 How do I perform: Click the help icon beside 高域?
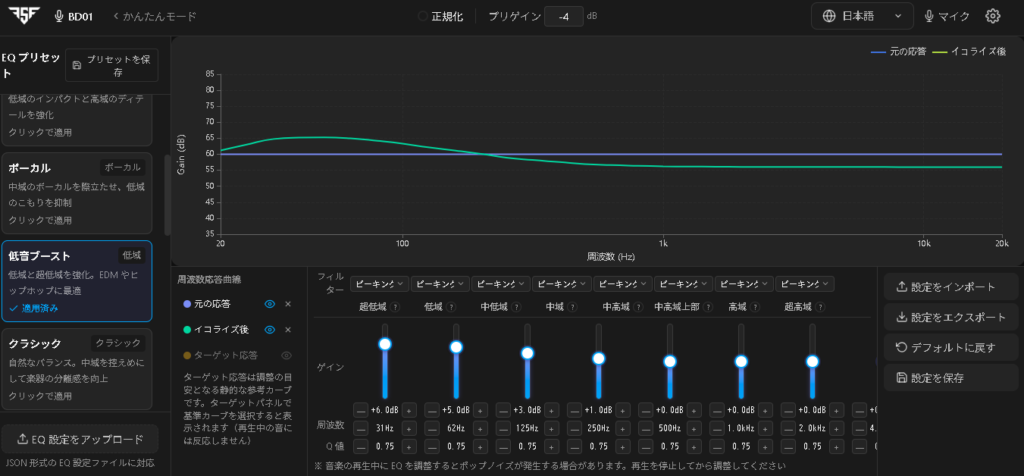755,307
